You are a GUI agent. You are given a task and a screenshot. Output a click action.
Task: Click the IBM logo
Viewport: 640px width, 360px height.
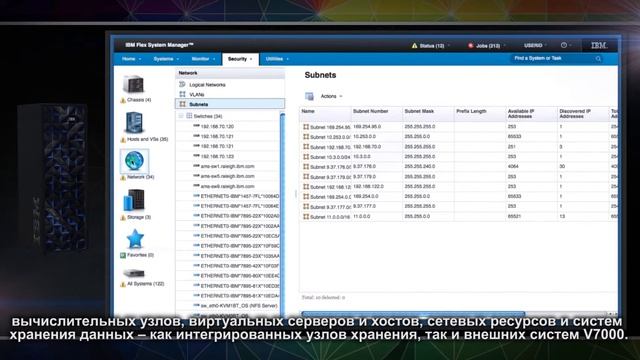click(599, 45)
